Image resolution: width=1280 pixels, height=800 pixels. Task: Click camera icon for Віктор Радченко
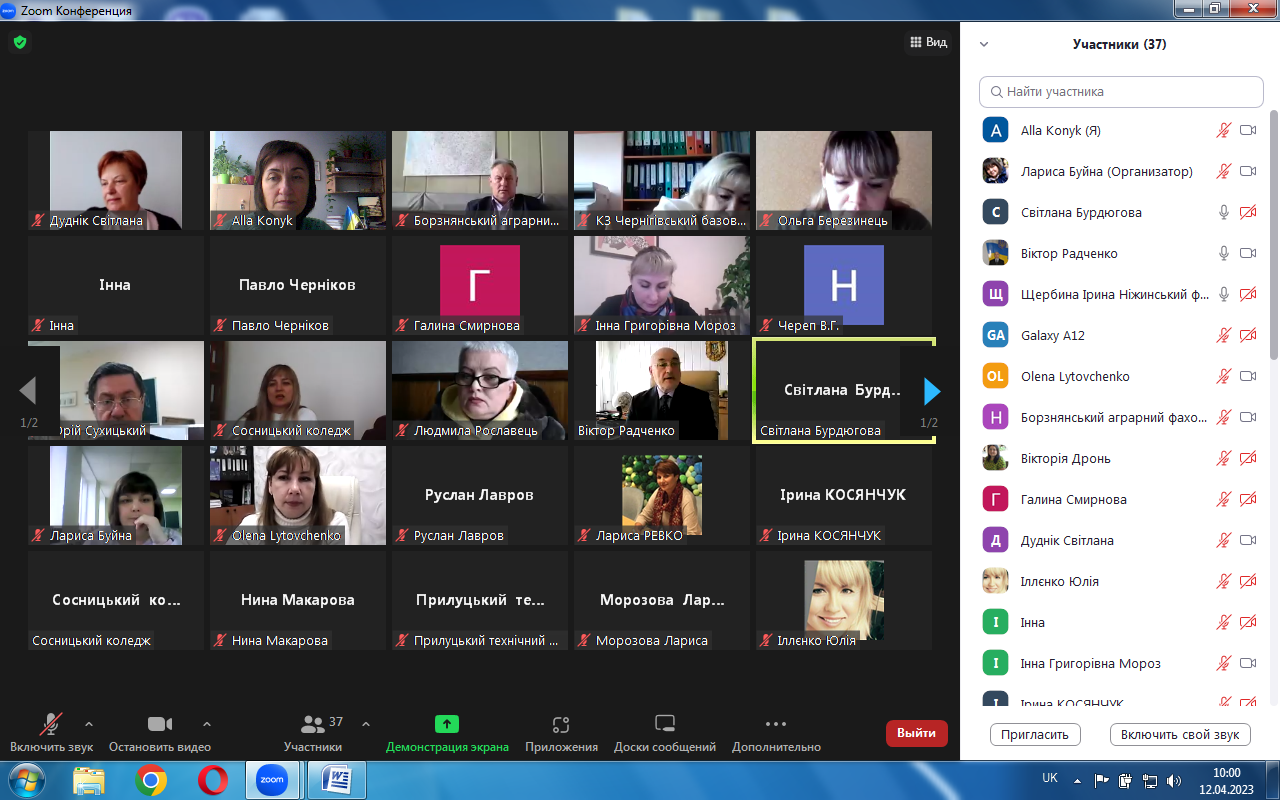[1248, 253]
